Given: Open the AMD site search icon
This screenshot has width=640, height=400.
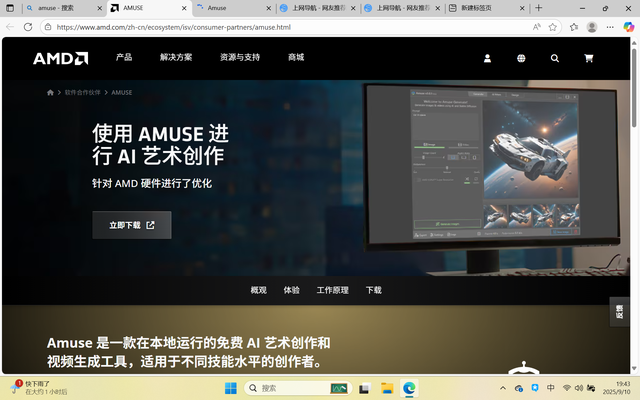Looking at the screenshot, I should pyautogui.click(x=555, y=58).
